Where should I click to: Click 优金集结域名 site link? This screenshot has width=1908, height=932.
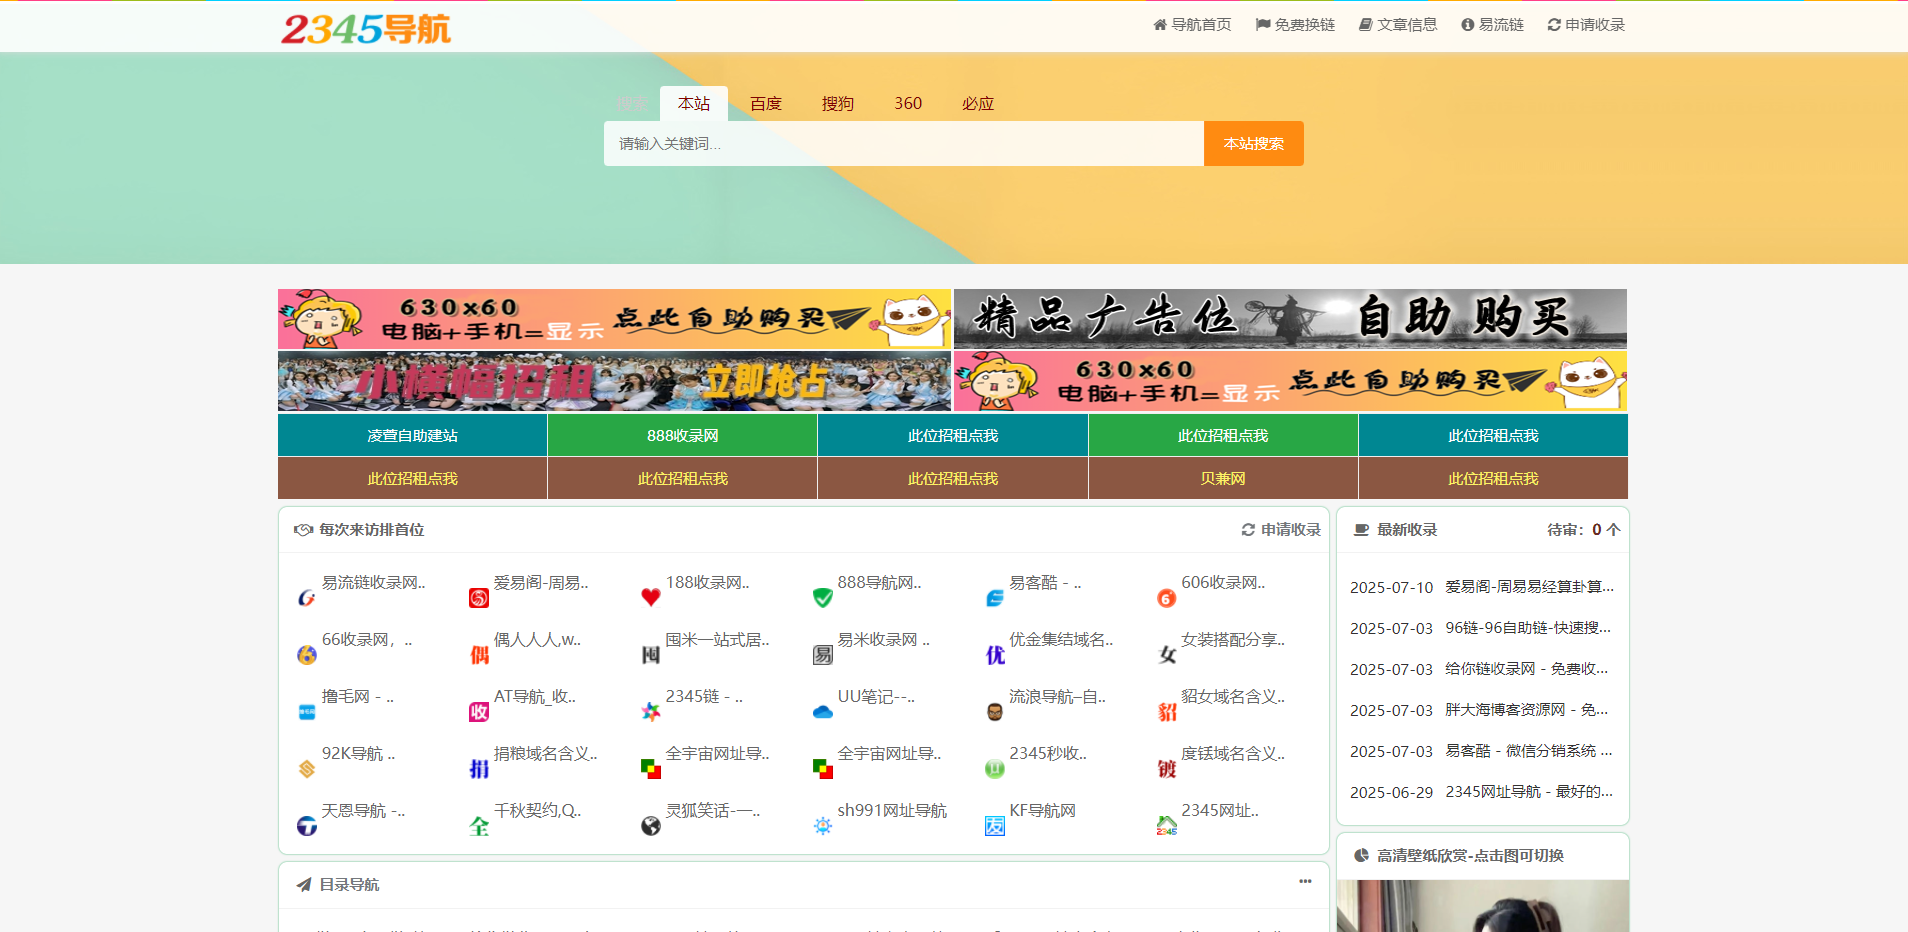(1061, 640)
